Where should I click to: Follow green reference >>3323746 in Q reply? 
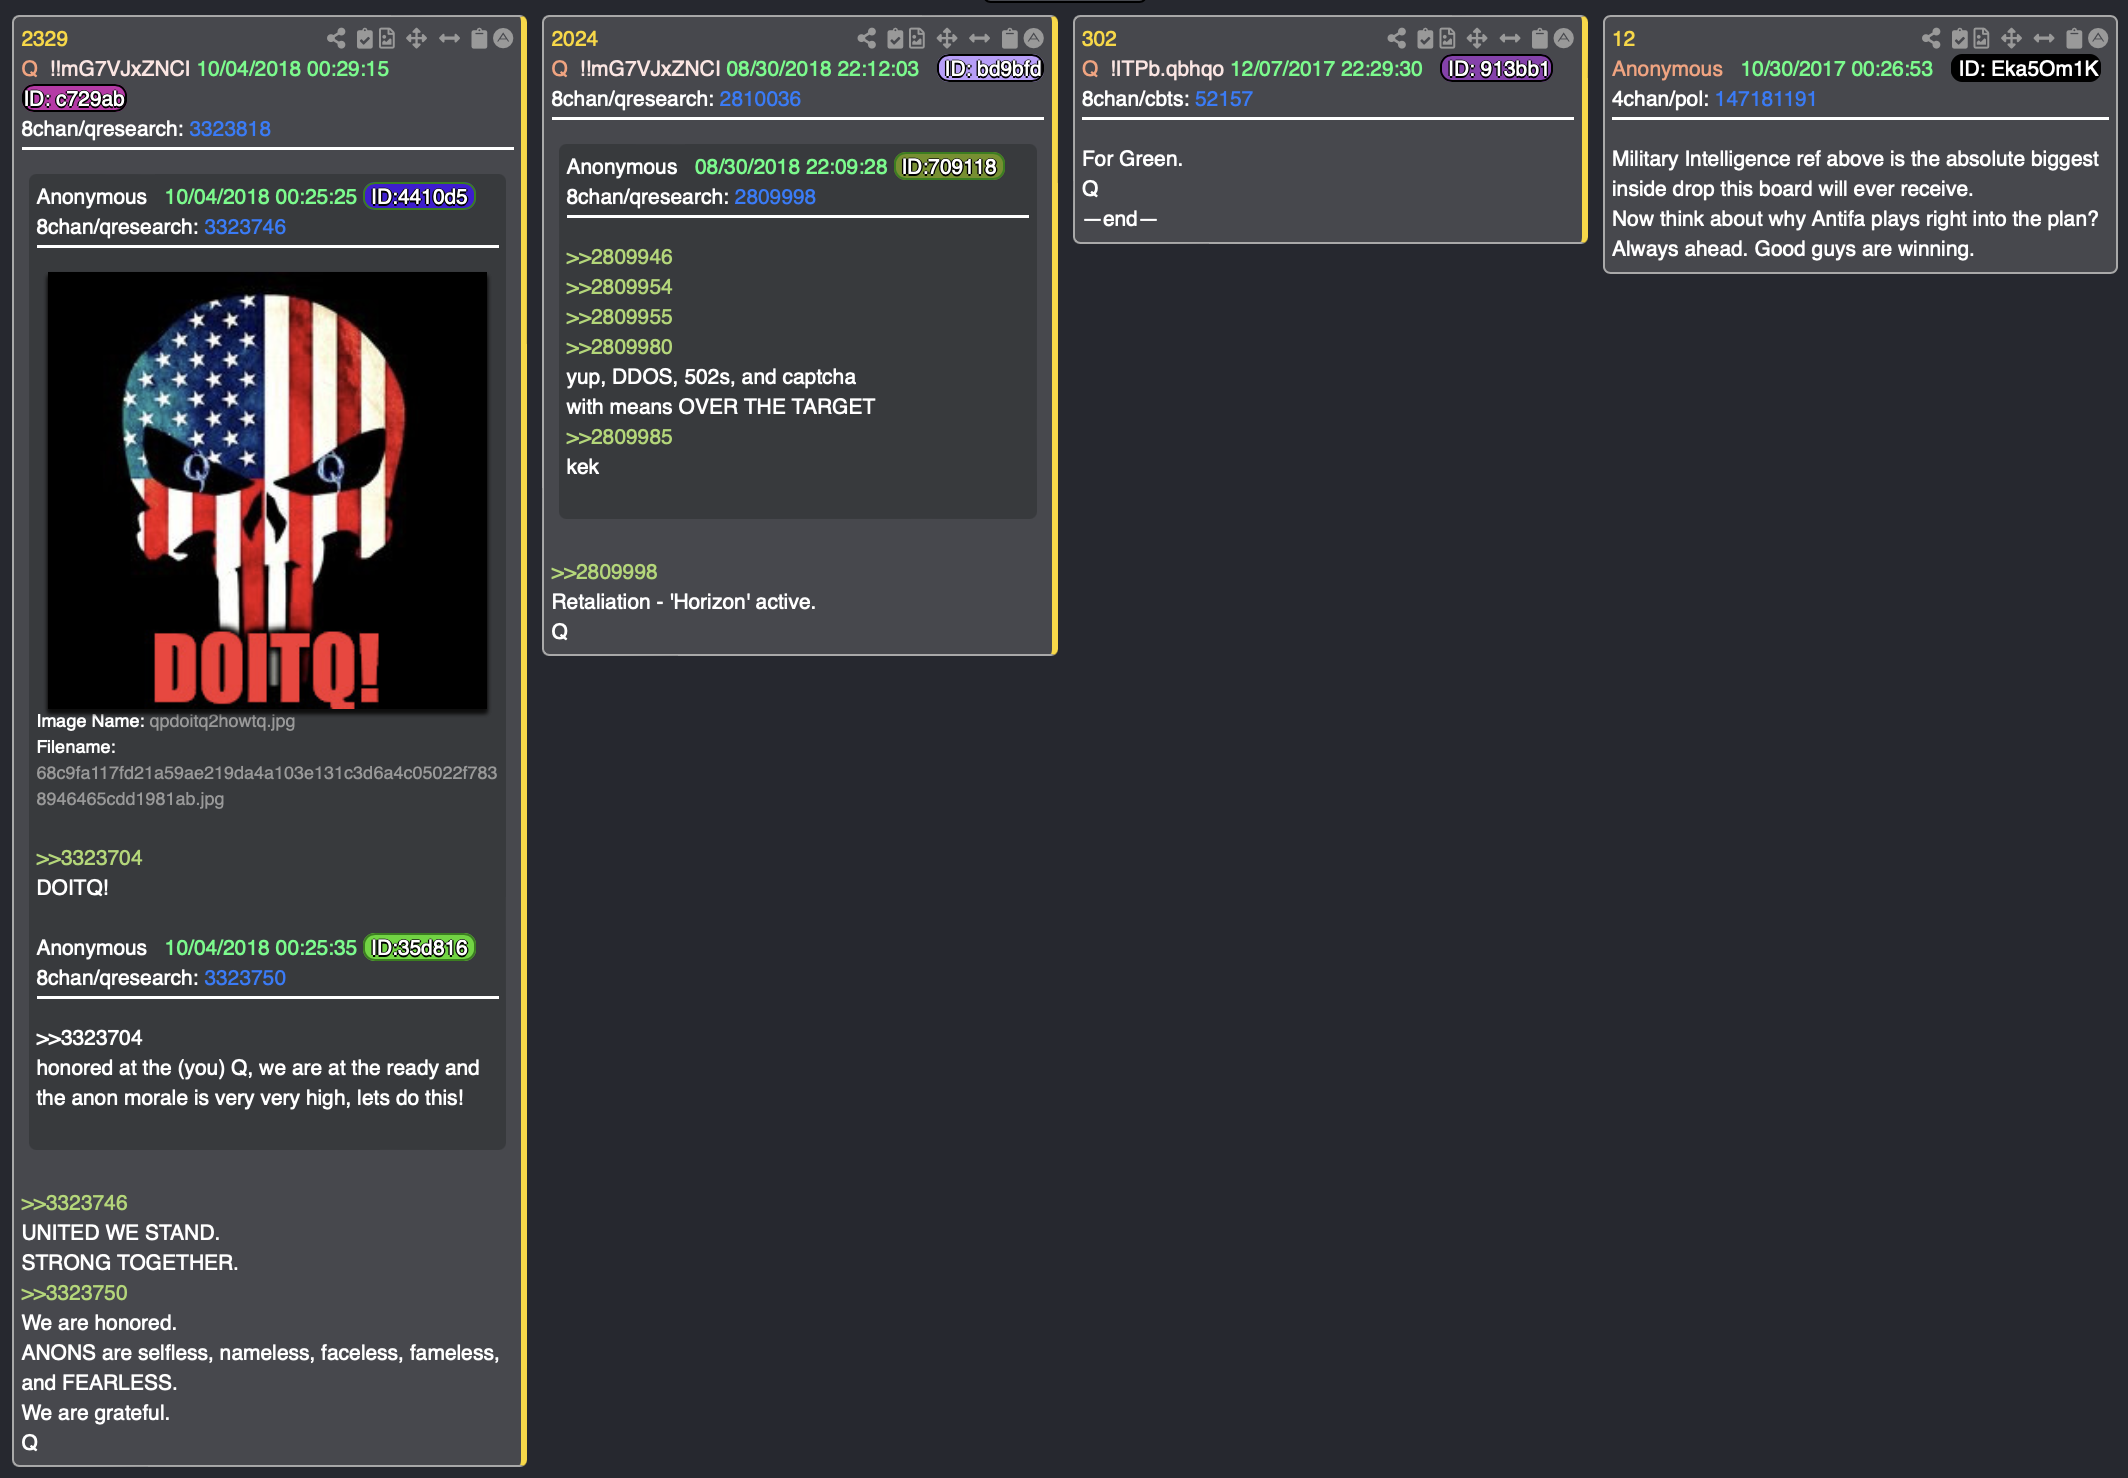pos(74,1203)
